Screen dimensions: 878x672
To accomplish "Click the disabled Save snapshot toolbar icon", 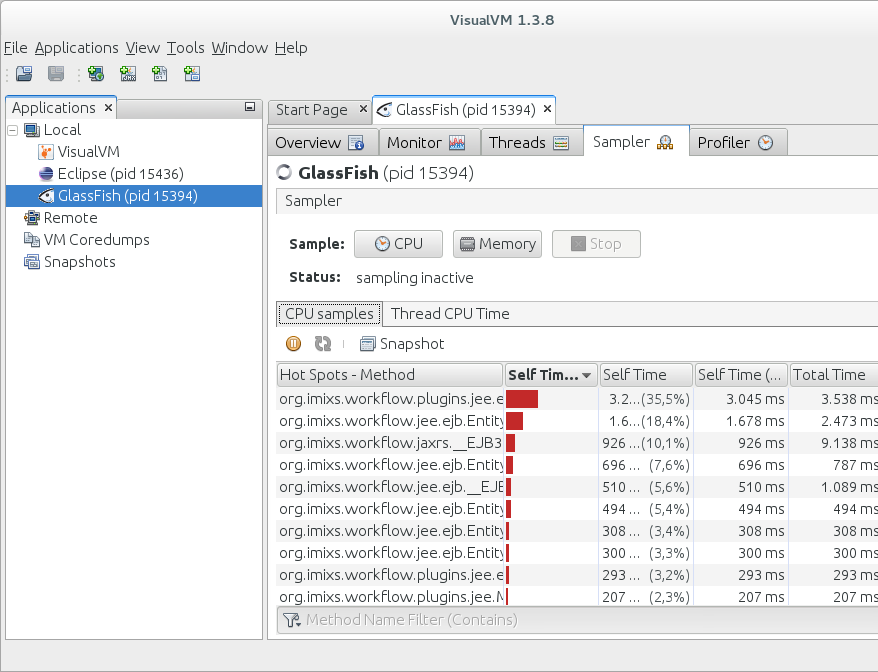I will (56, 74).
